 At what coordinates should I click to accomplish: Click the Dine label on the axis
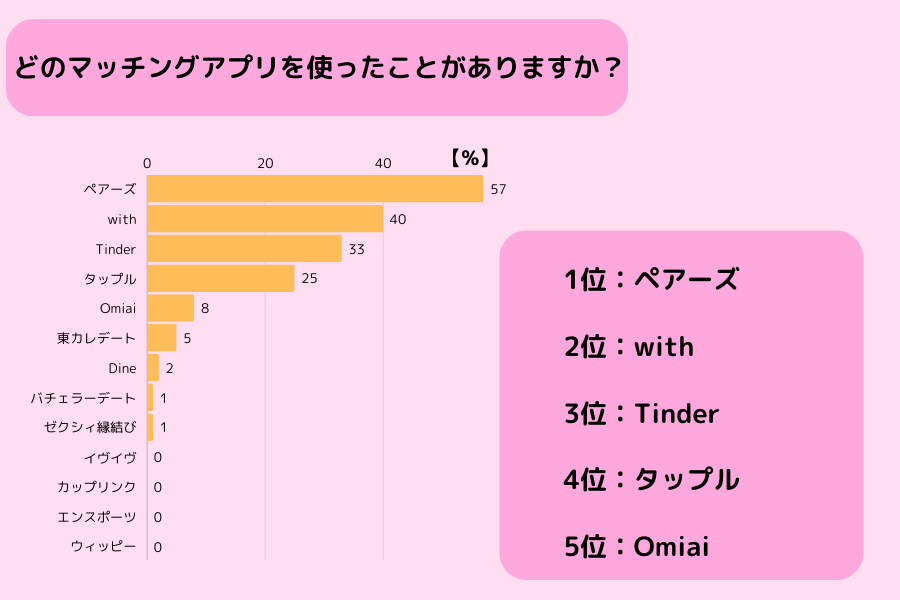pyautogui.click(x=122, y=368)
